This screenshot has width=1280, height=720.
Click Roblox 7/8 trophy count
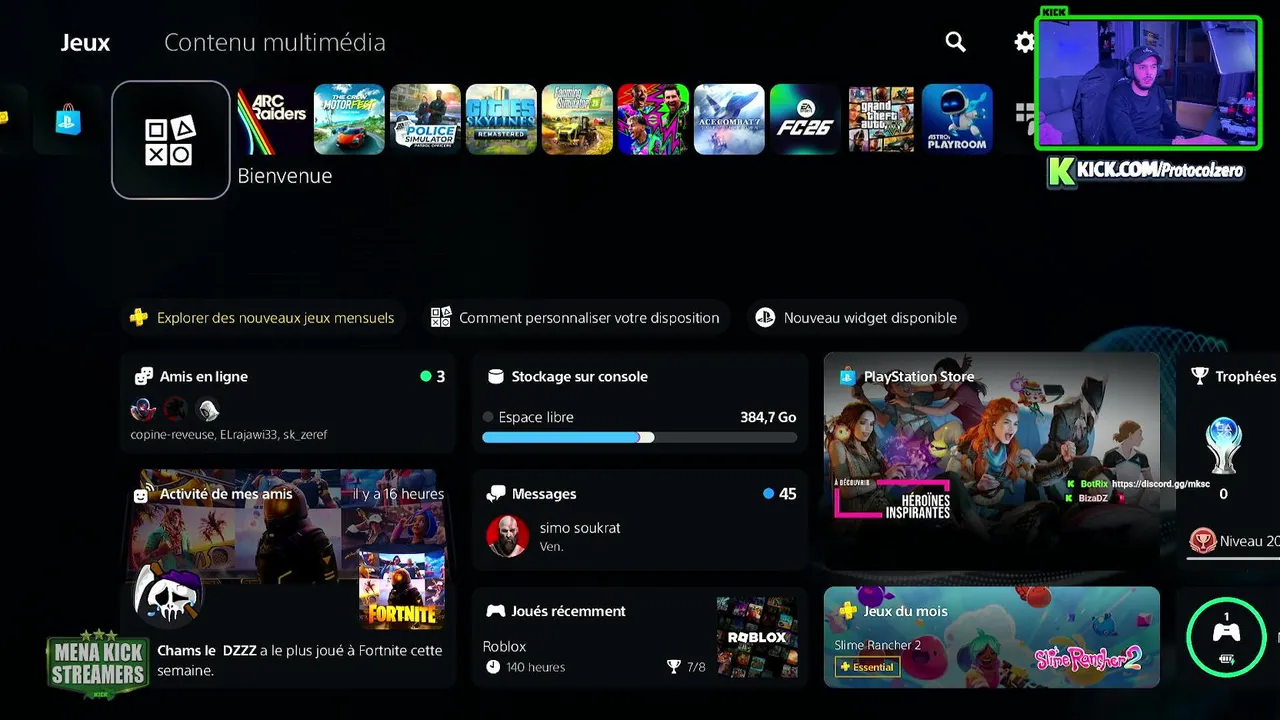(x=686, y=667)
